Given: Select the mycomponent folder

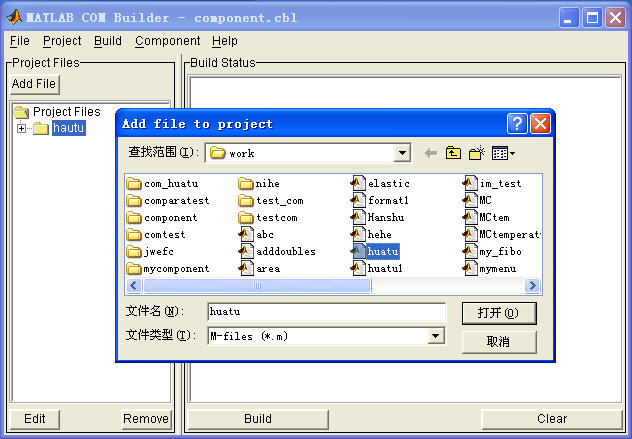Looking at the screenshot, I should pyautogui.click(x=168, y=268).
